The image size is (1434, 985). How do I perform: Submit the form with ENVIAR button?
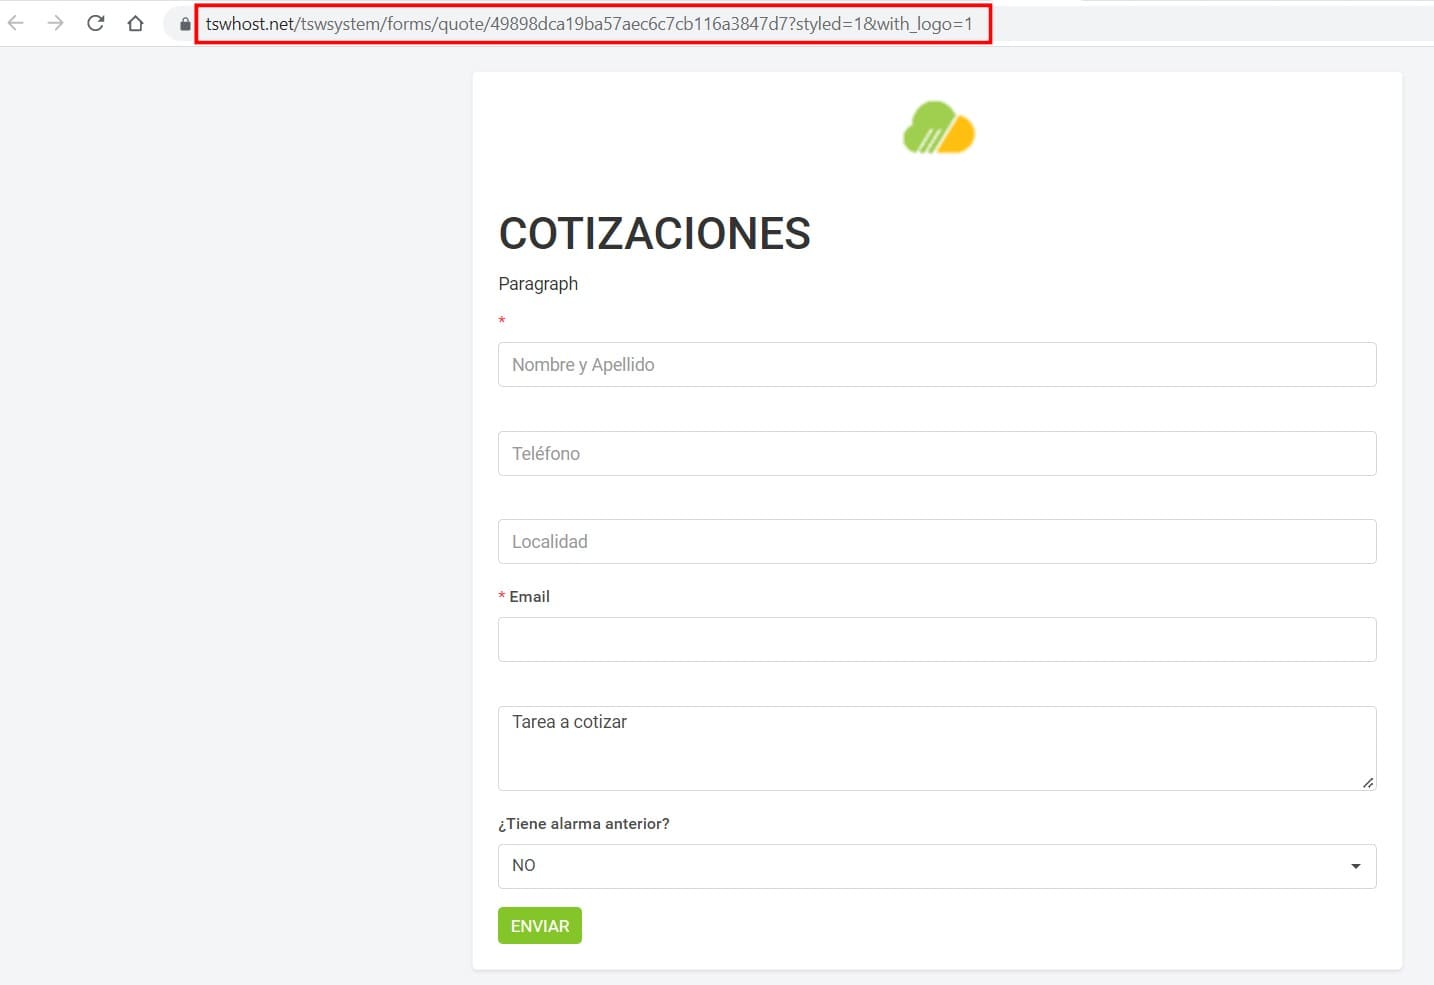(540, 926)
